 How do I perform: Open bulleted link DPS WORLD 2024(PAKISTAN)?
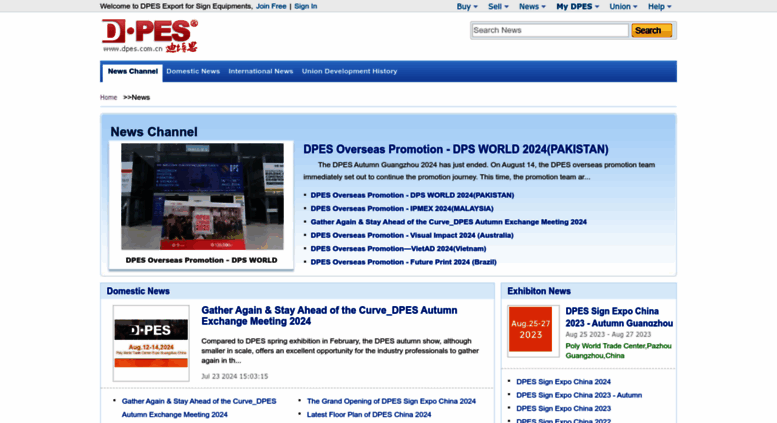coord(412,195)
